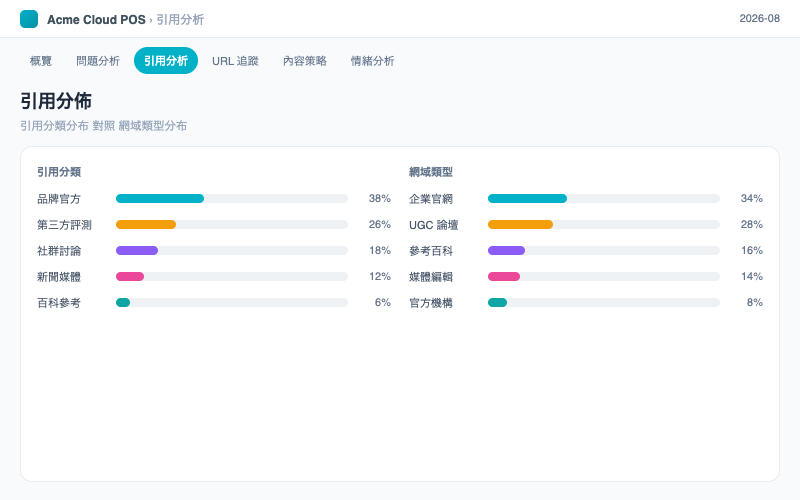Open the 概覽 tab
800x500 pixels.
coord(41,61)
